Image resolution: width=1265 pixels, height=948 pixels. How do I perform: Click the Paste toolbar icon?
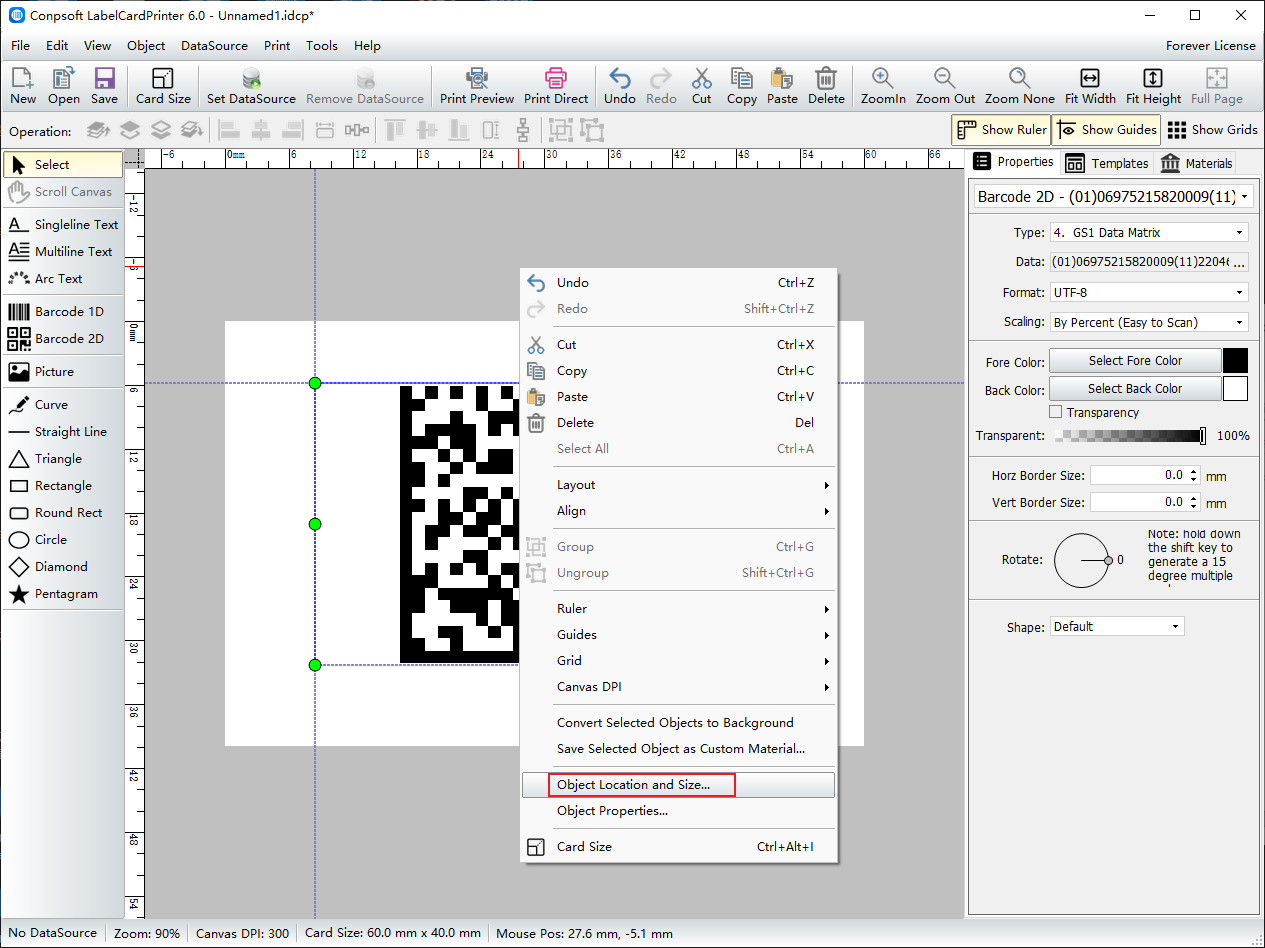point(783,86)
